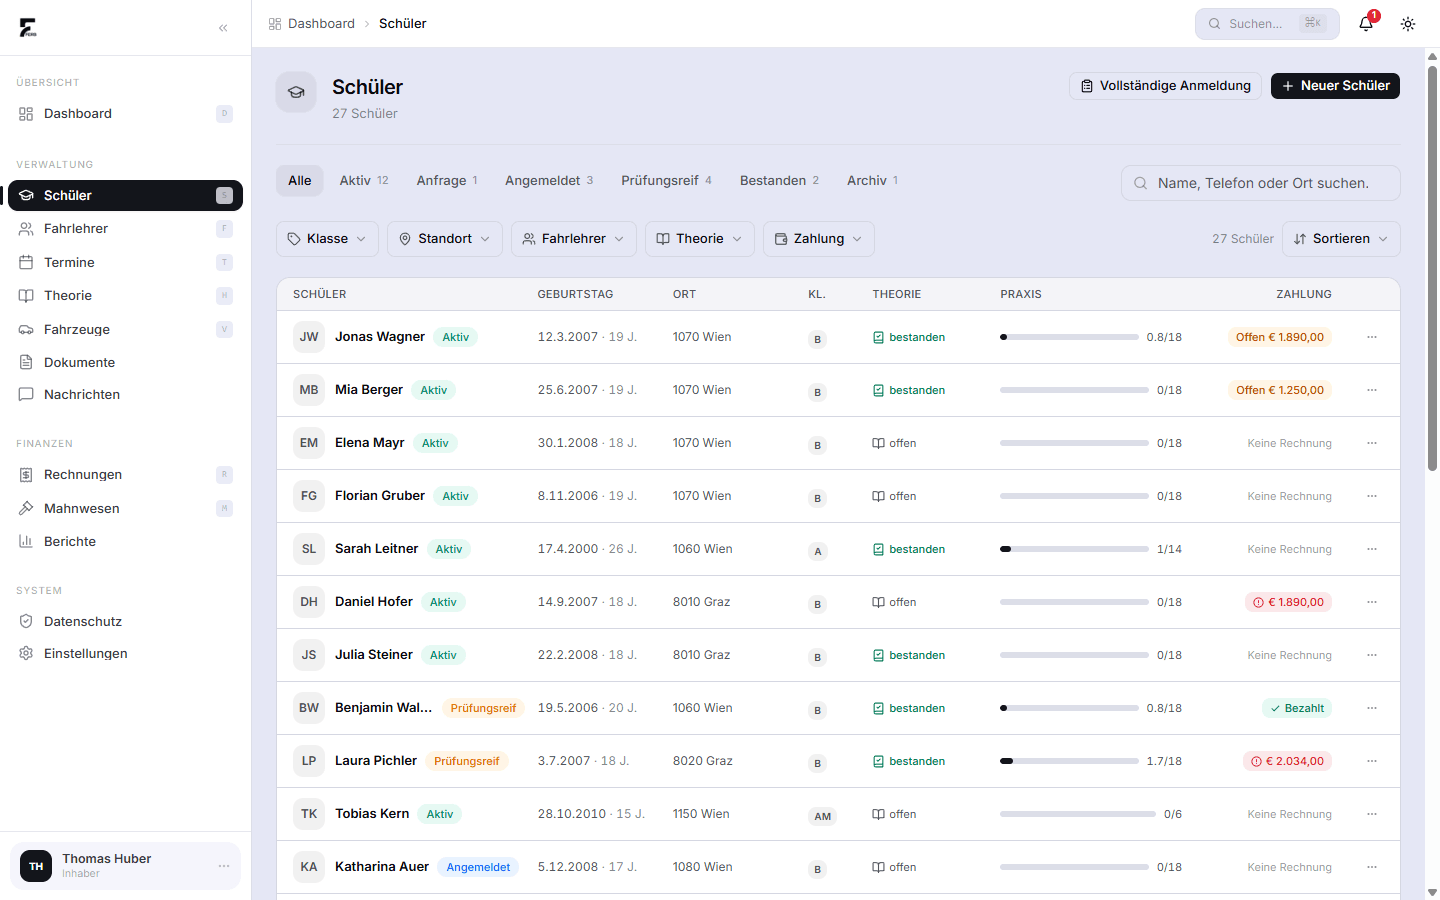This screenshot has width=1440, height=900.
Task: Click Vollständige Anmeldung button
Action: point(1165,86)
